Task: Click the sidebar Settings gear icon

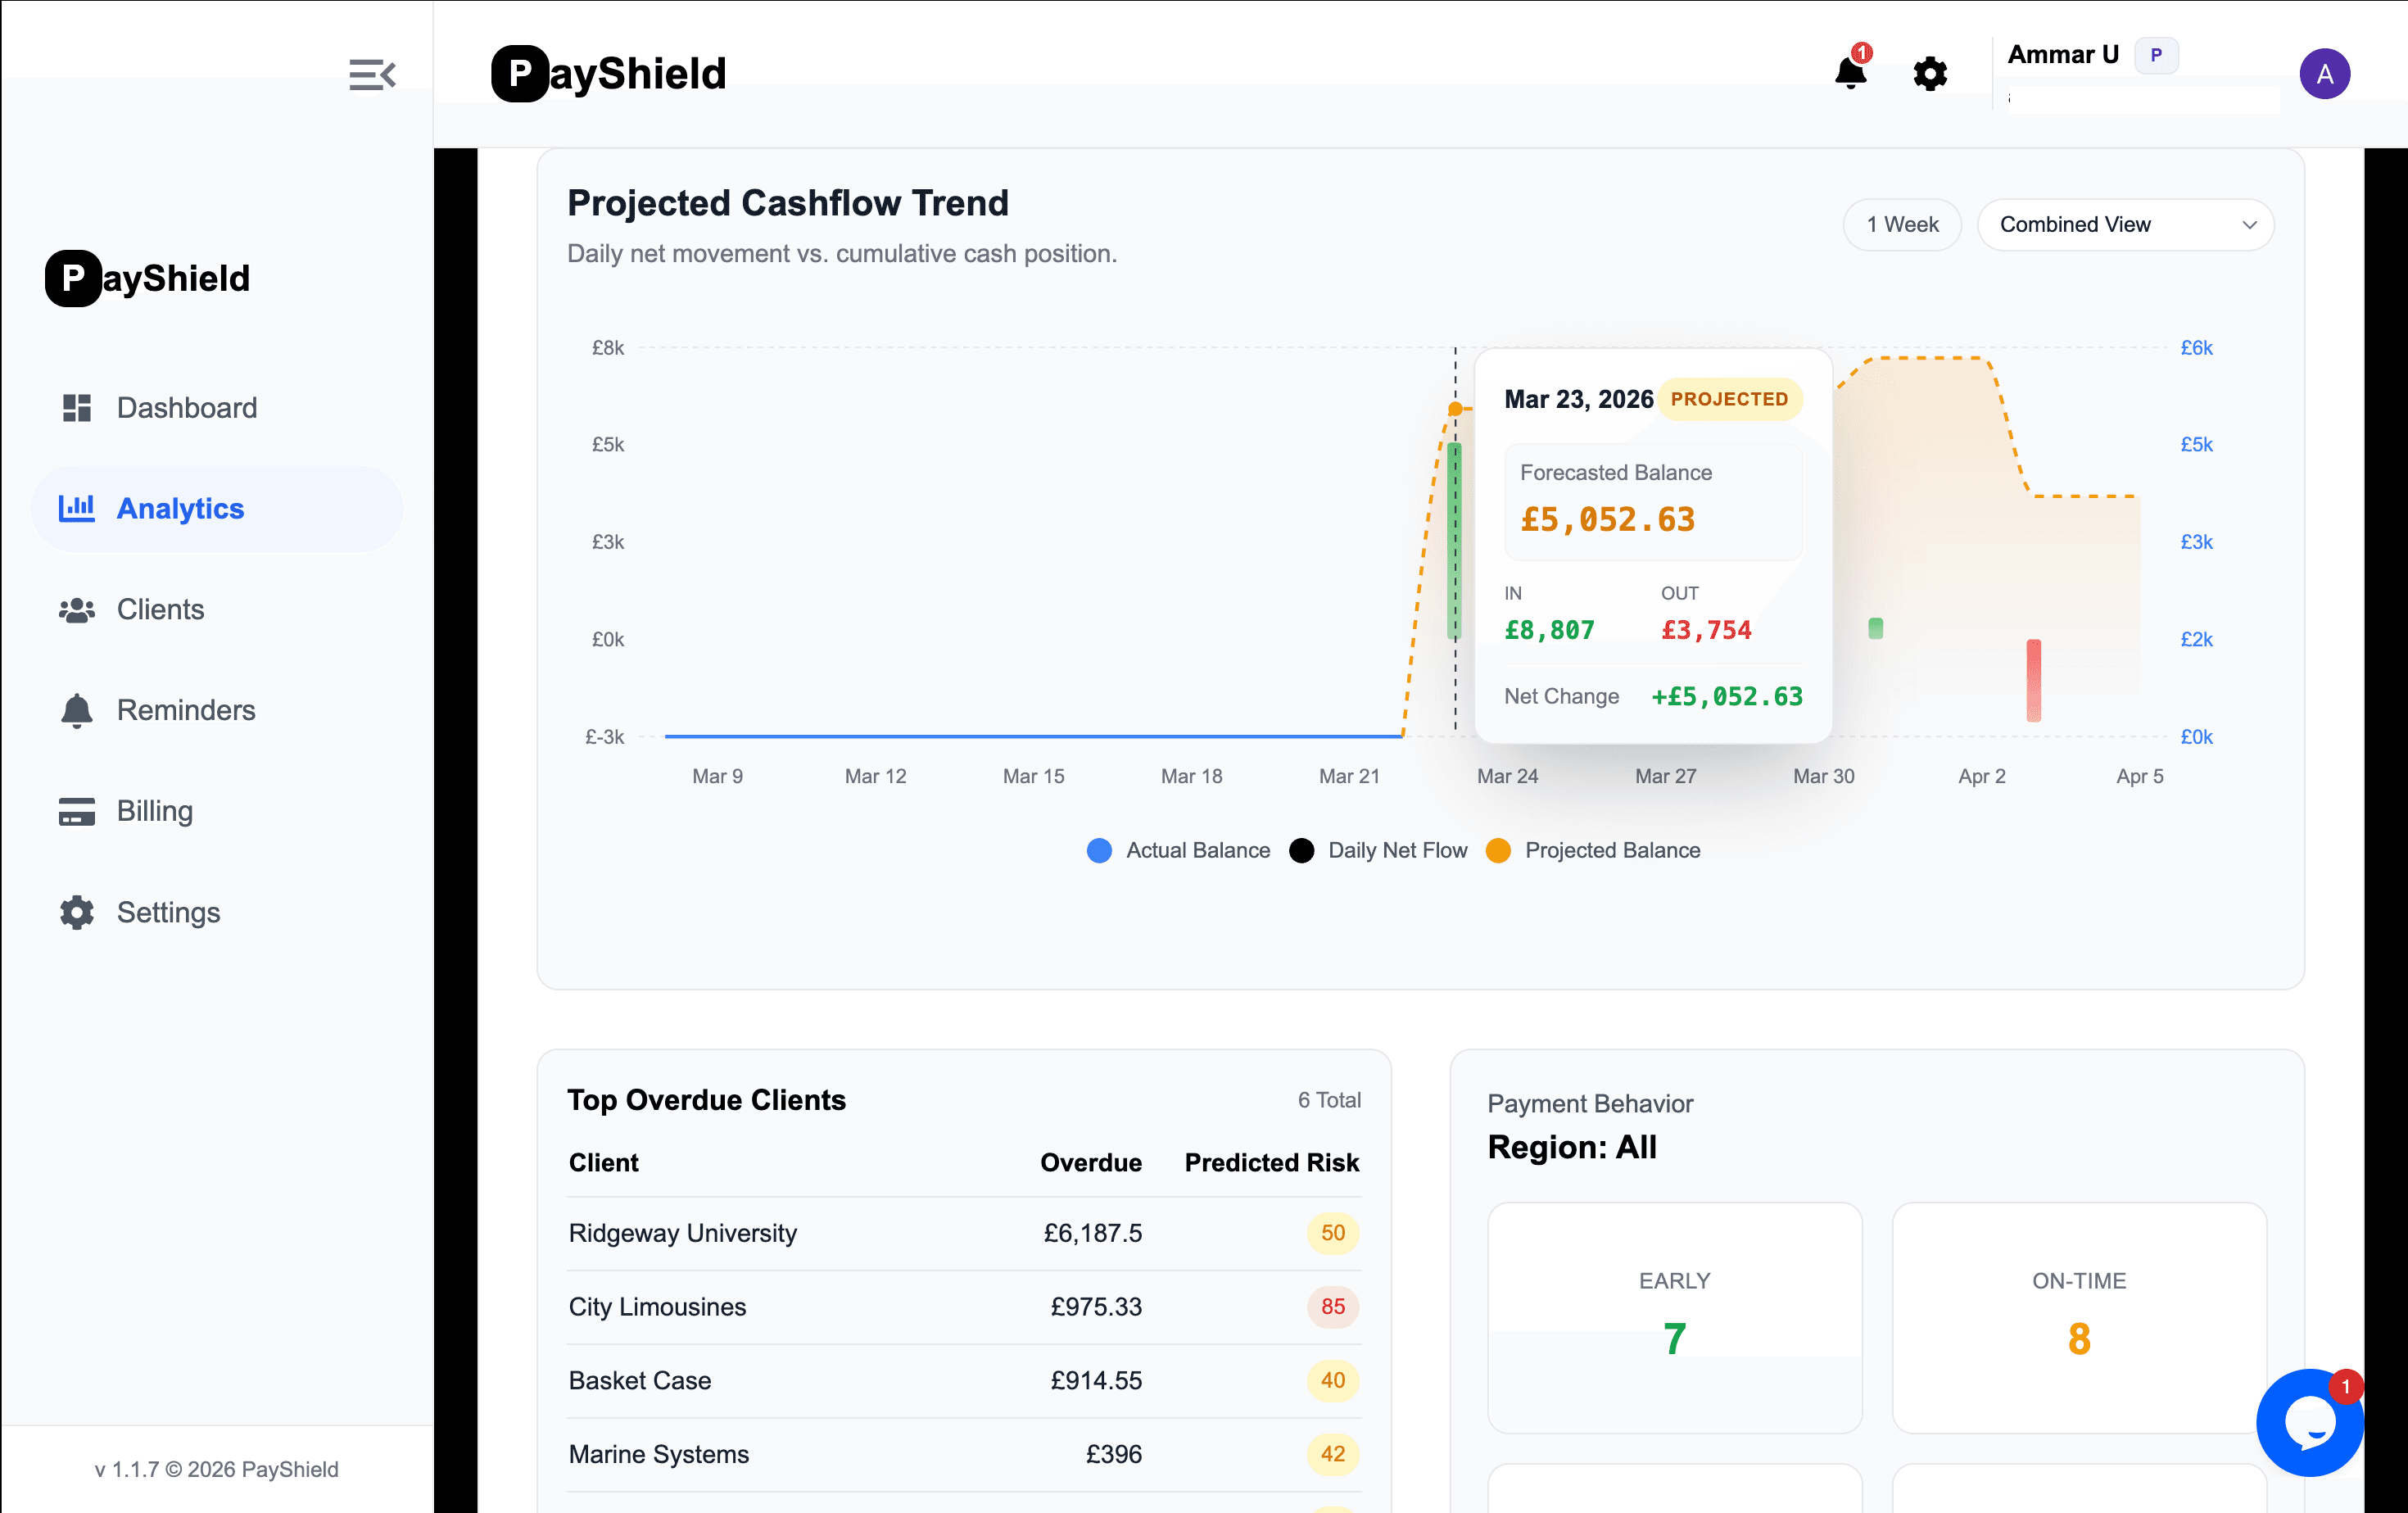Action: pyautogui.click(x=77, y=912)
